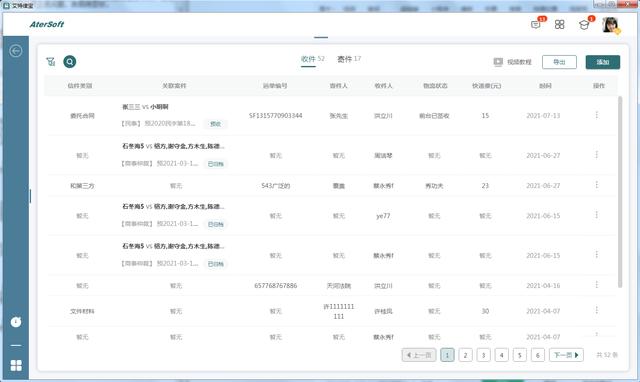Click the tracking number SF1315770903344
This screenshot has height=382, width=640.
pos(276,115)
